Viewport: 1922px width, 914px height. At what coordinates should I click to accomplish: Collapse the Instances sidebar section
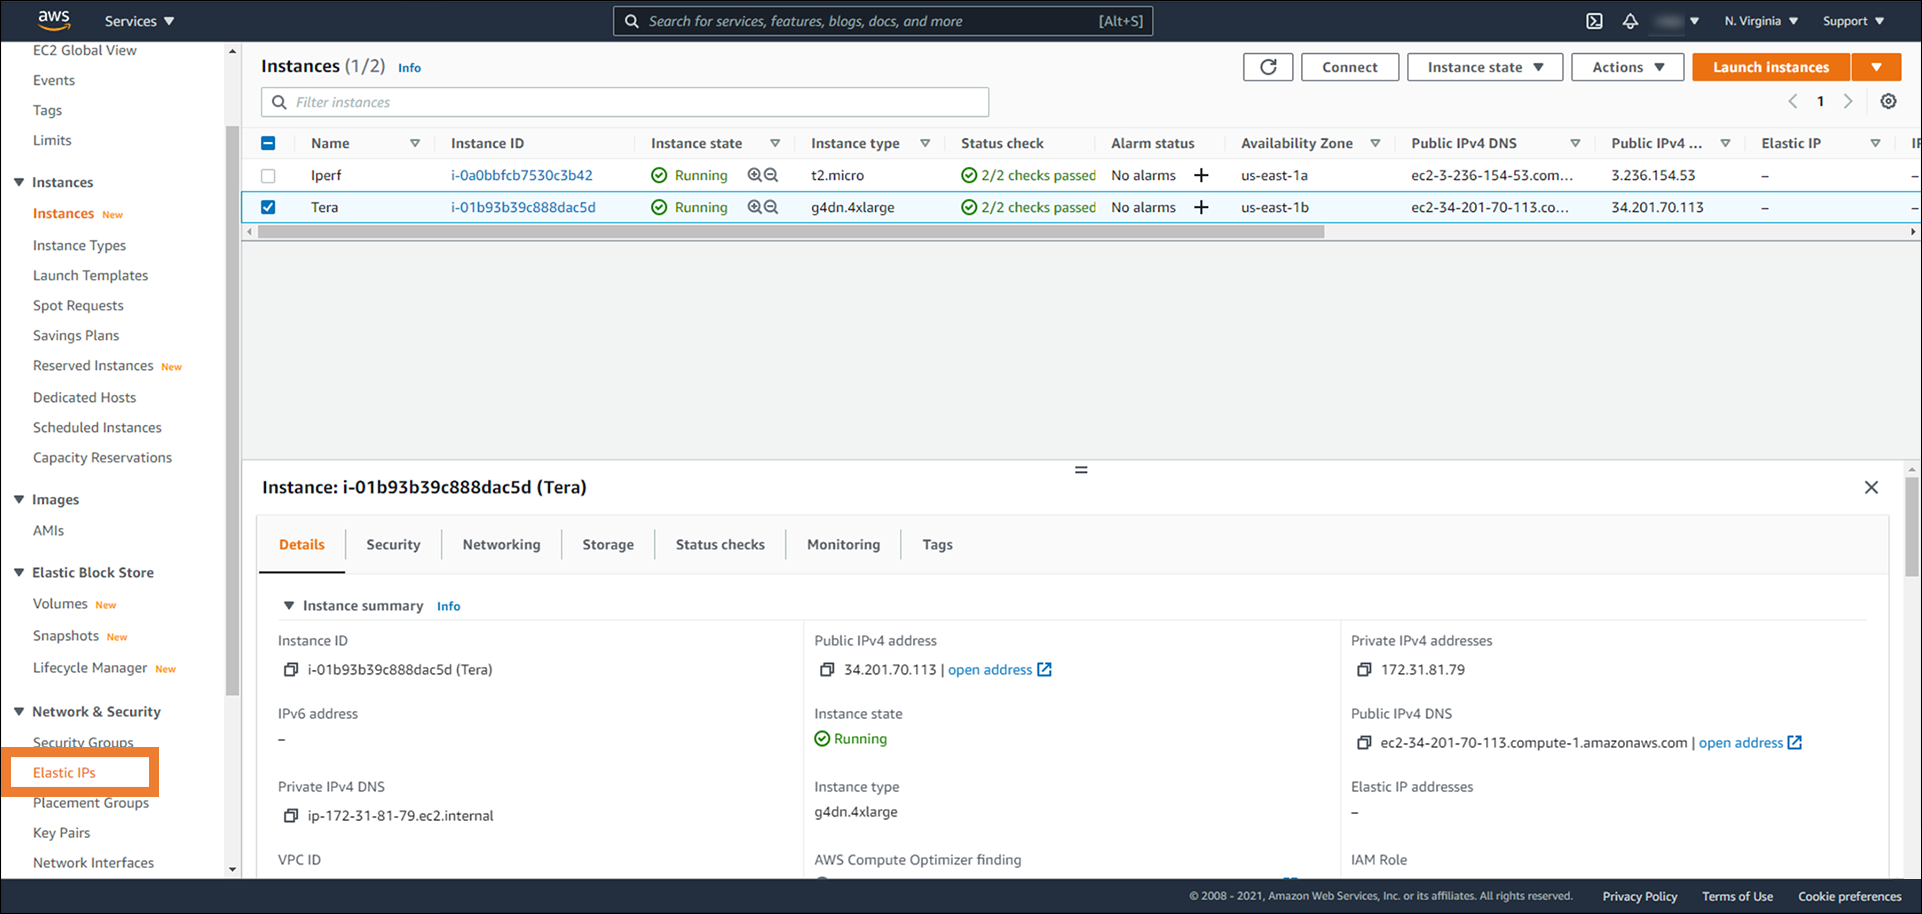tap(19, 182)
